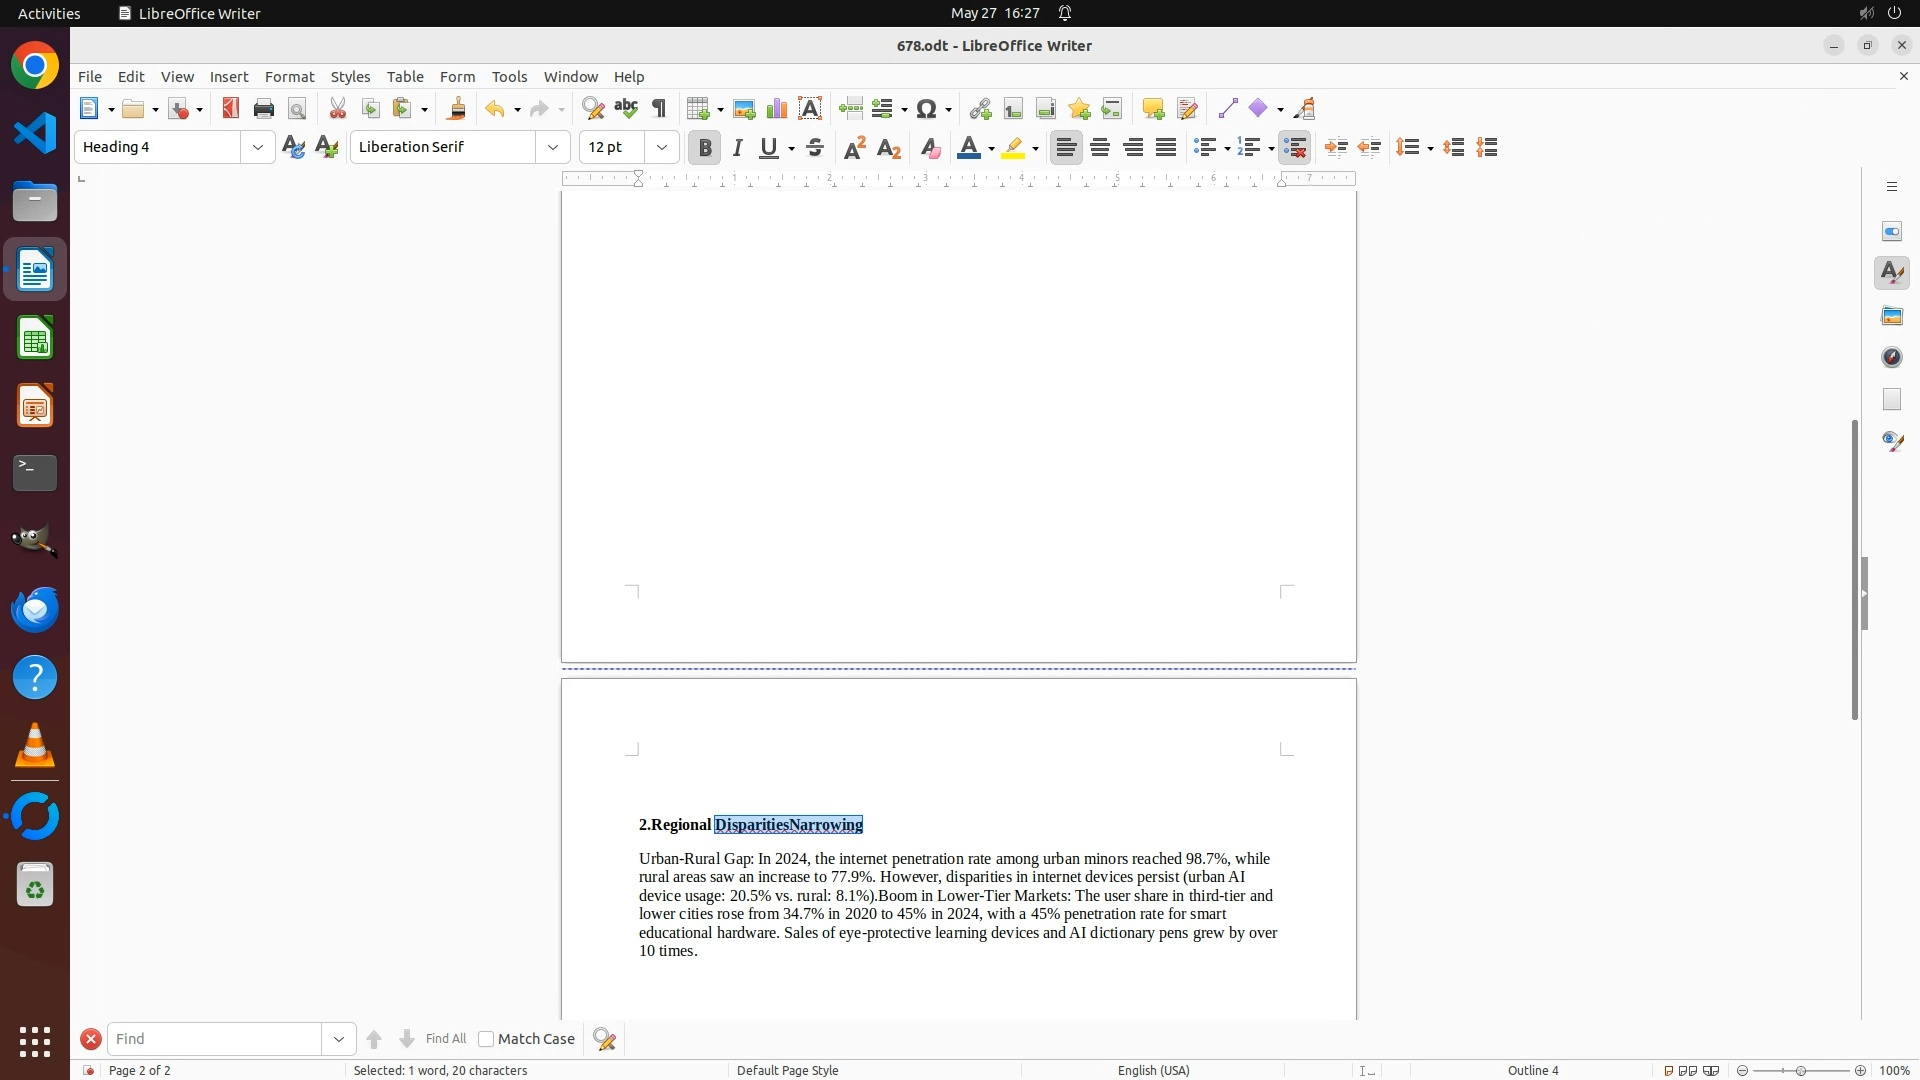Open the Tools menu
Viewport: 1920px width, 1080px height.
[509, 77]
